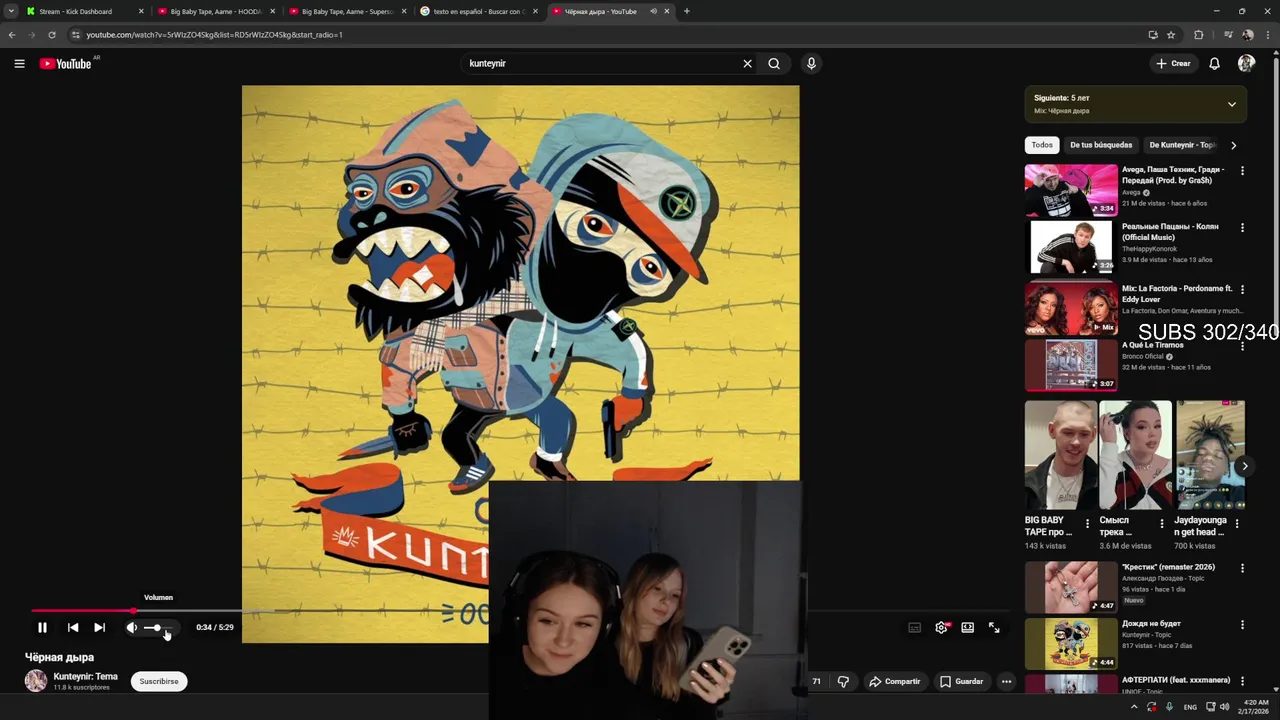
Task: Mute tab via speaker icon on tab
Action: pos(652,11)
